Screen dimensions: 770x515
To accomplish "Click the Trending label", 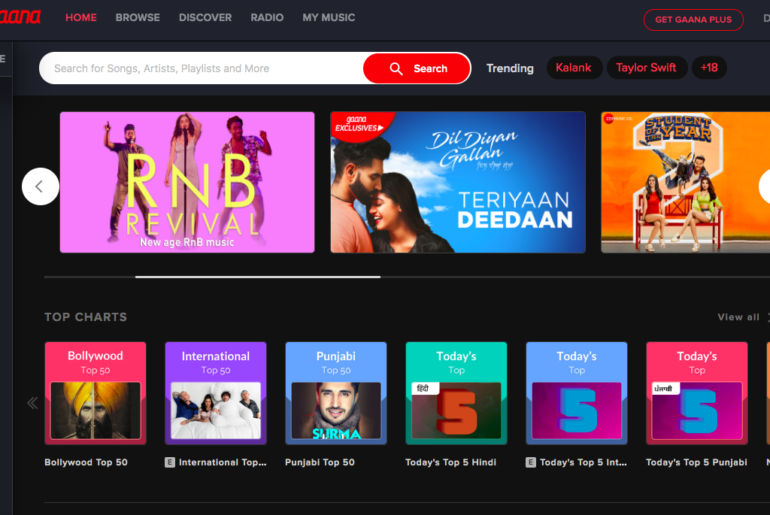I will tap(510, 68).
